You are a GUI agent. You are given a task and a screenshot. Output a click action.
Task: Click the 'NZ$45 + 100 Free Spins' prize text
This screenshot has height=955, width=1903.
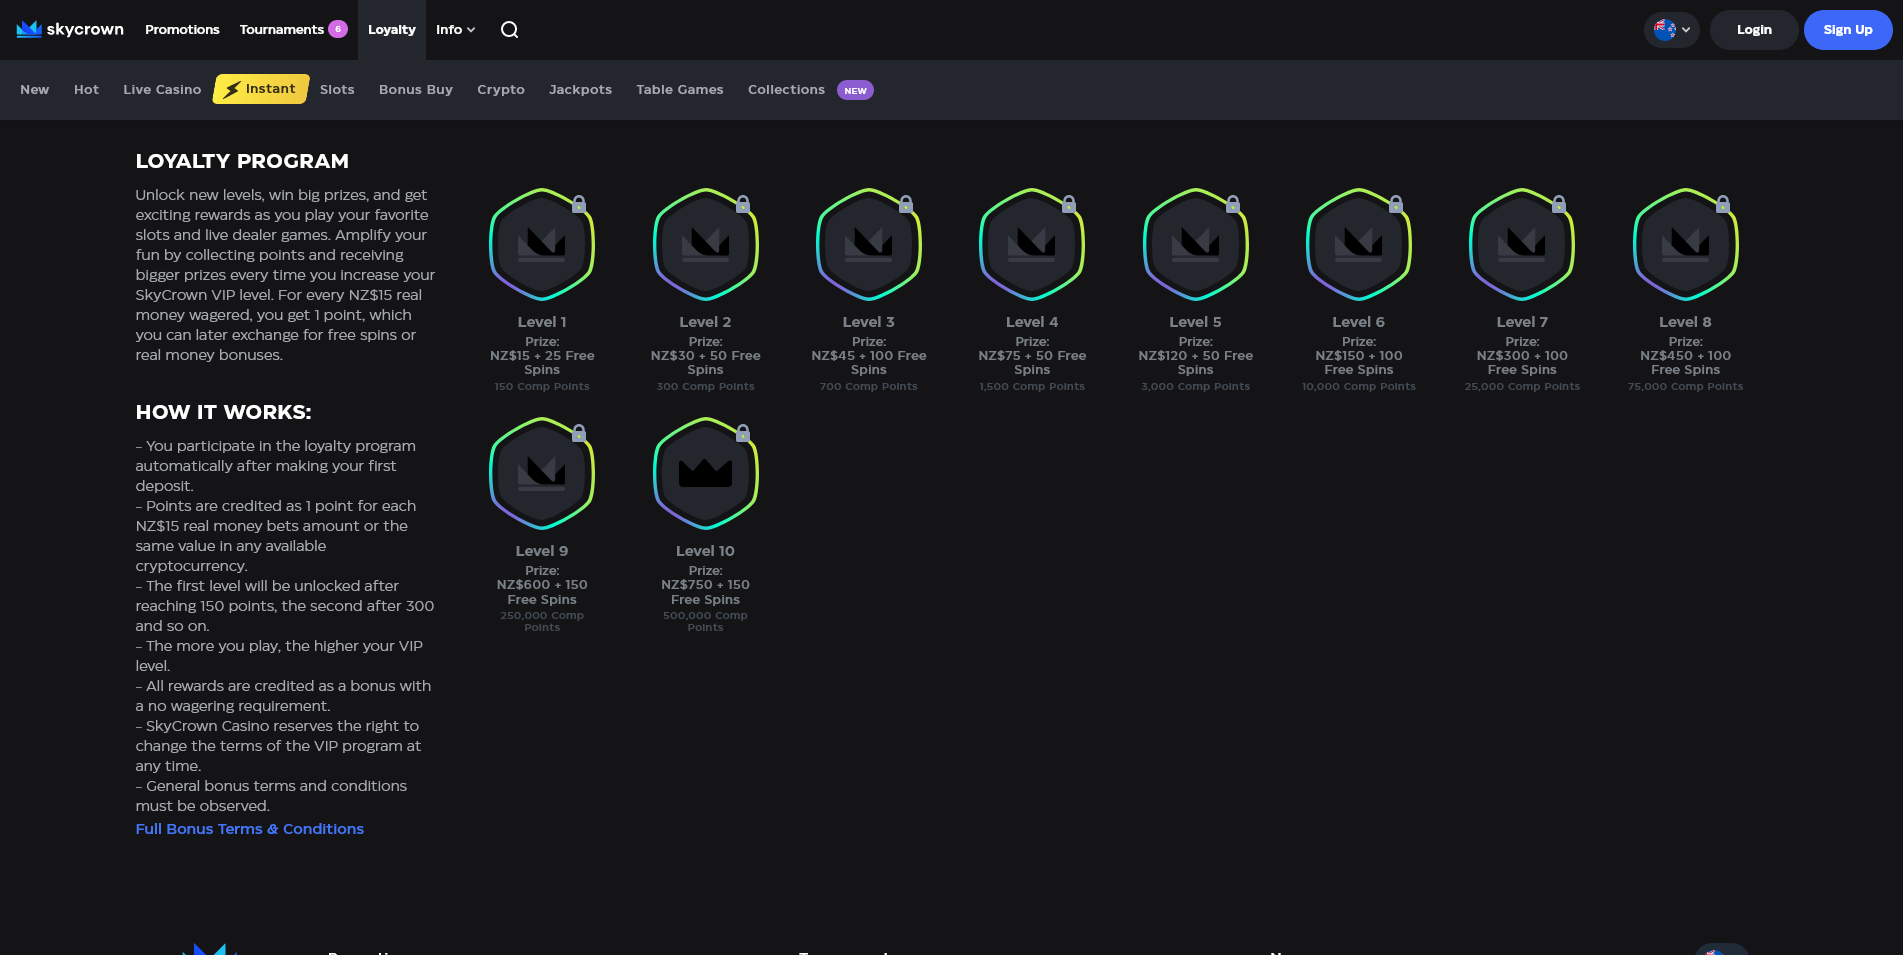[x=869, y=363]
